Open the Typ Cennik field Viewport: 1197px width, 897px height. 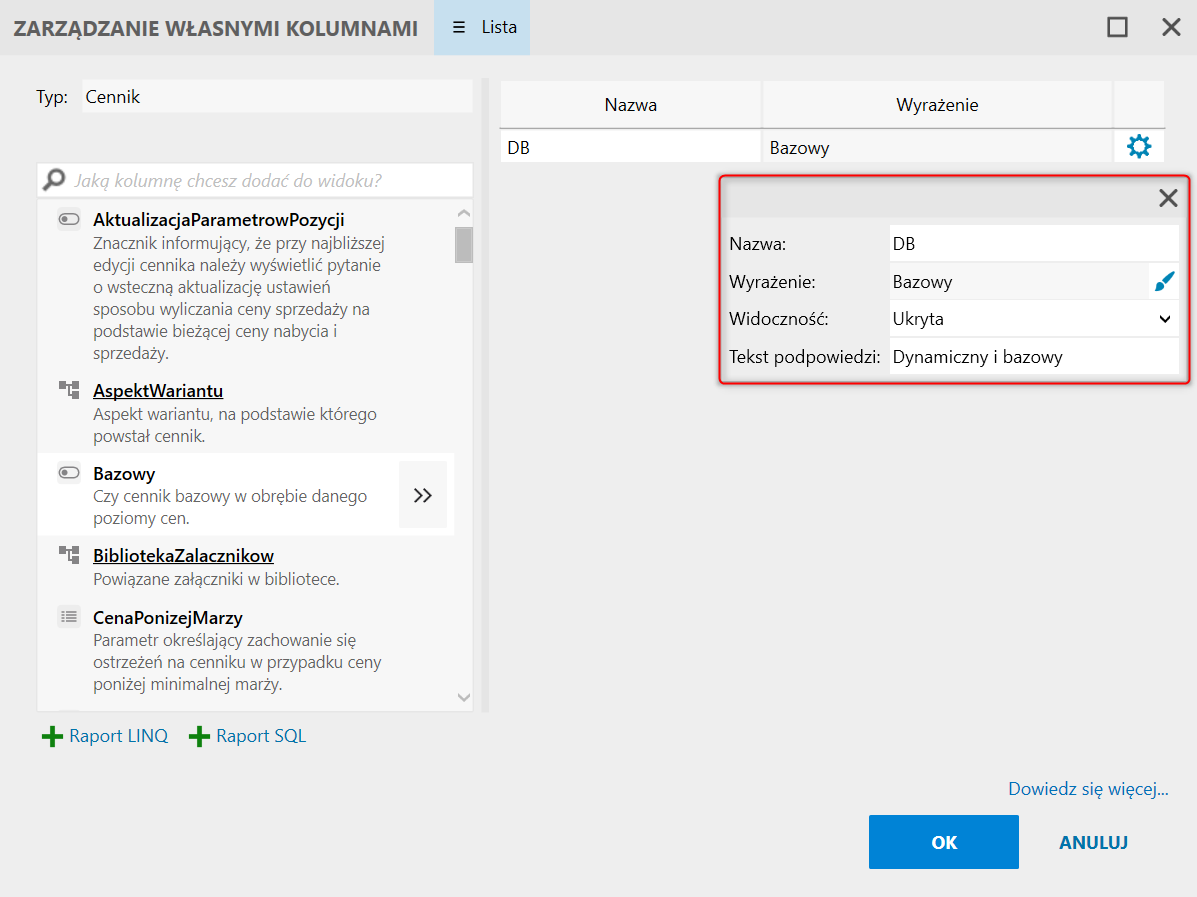277,97
